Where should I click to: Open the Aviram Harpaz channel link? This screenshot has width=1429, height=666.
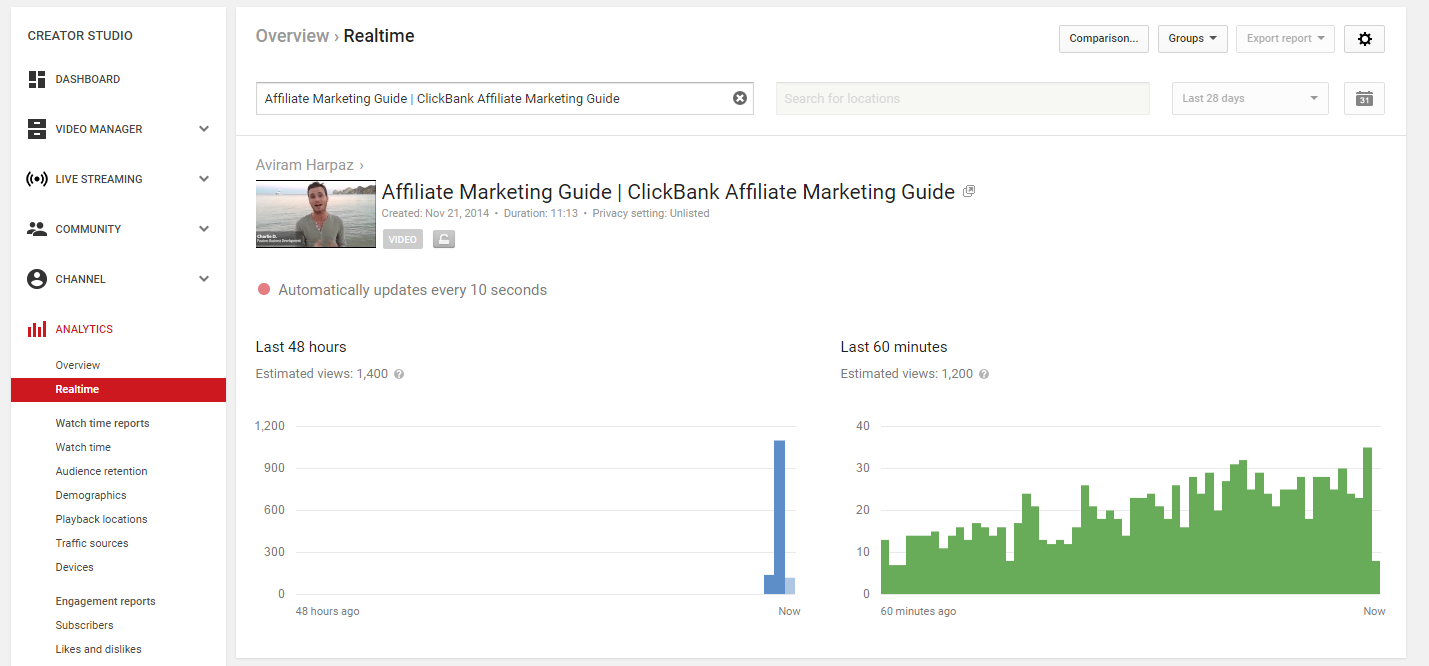306,165
